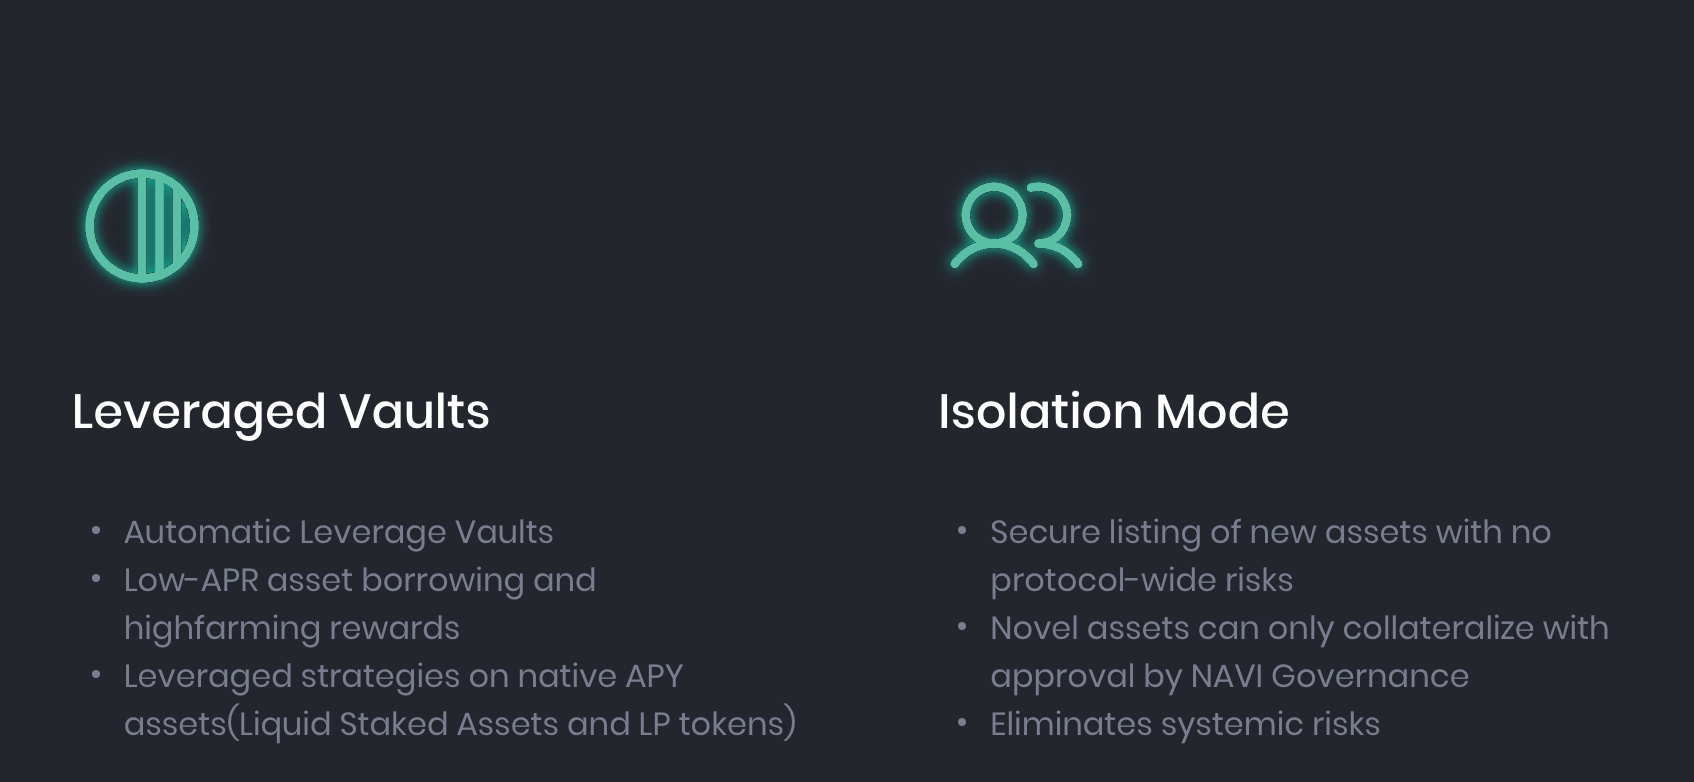The image size is (1694, 782).
Task: Click 'Leveraged strategies on native APY' line
Action: click(x=403, y=676)
